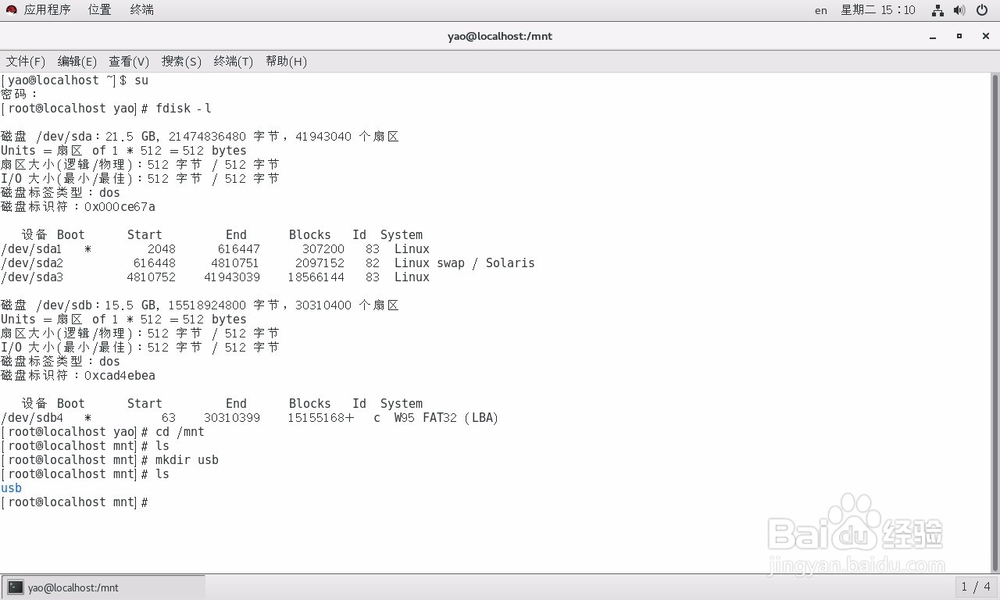The width and height of the screenshot is (1000, 600).
Task: Open the en input language indicator
Action: pyautogui.click(x=821, y=10)
